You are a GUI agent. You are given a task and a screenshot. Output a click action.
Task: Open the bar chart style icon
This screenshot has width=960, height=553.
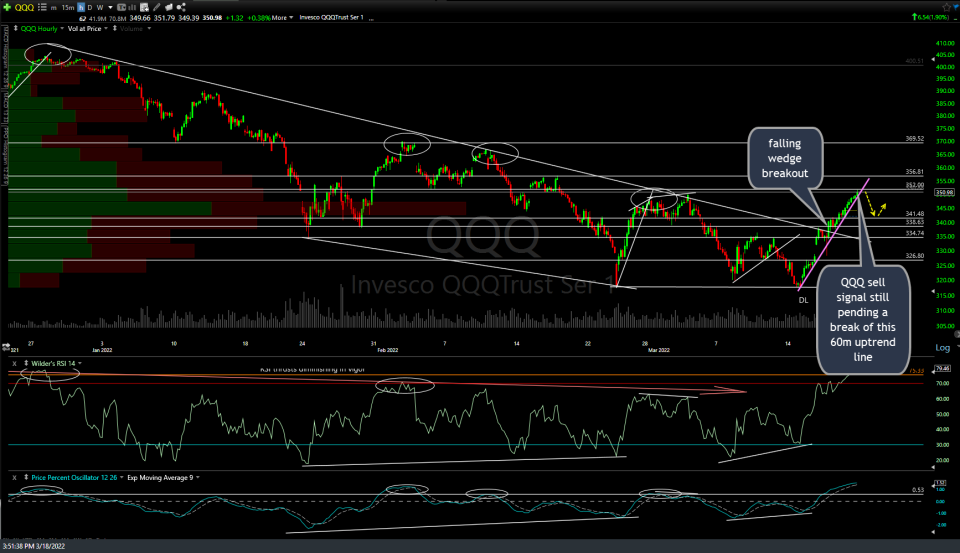(132, 7)
